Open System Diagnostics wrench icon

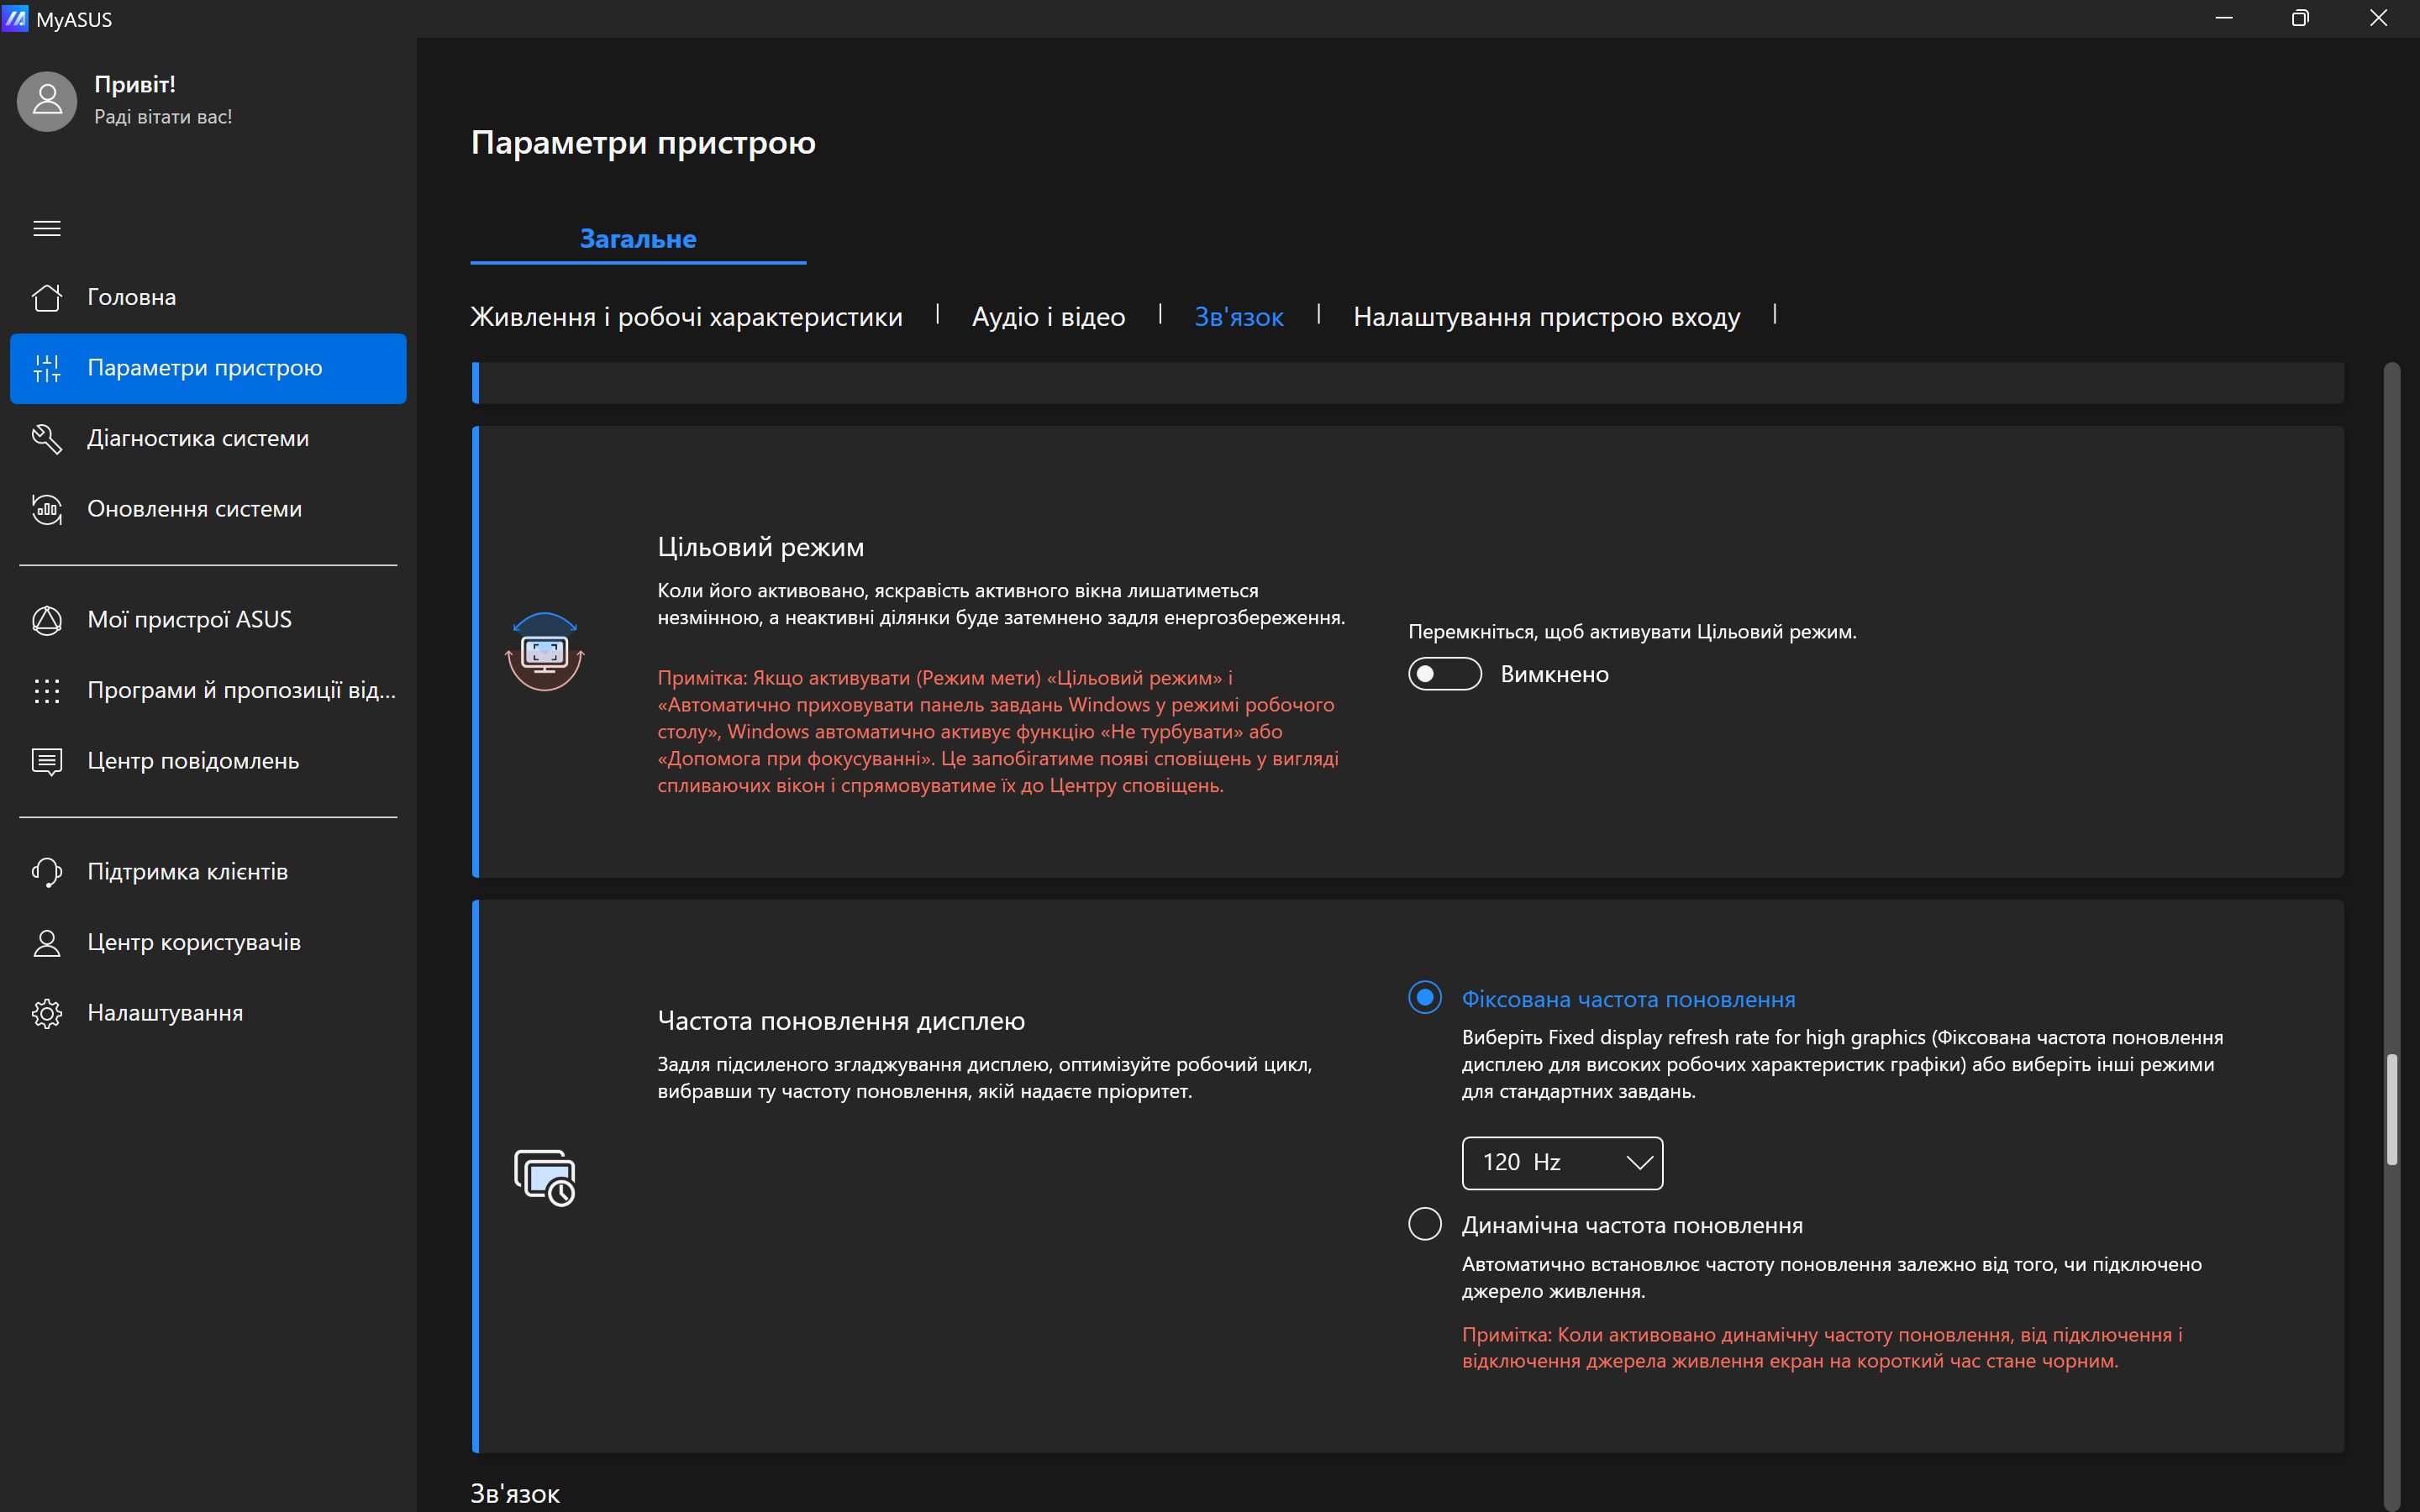click(47, 438)
